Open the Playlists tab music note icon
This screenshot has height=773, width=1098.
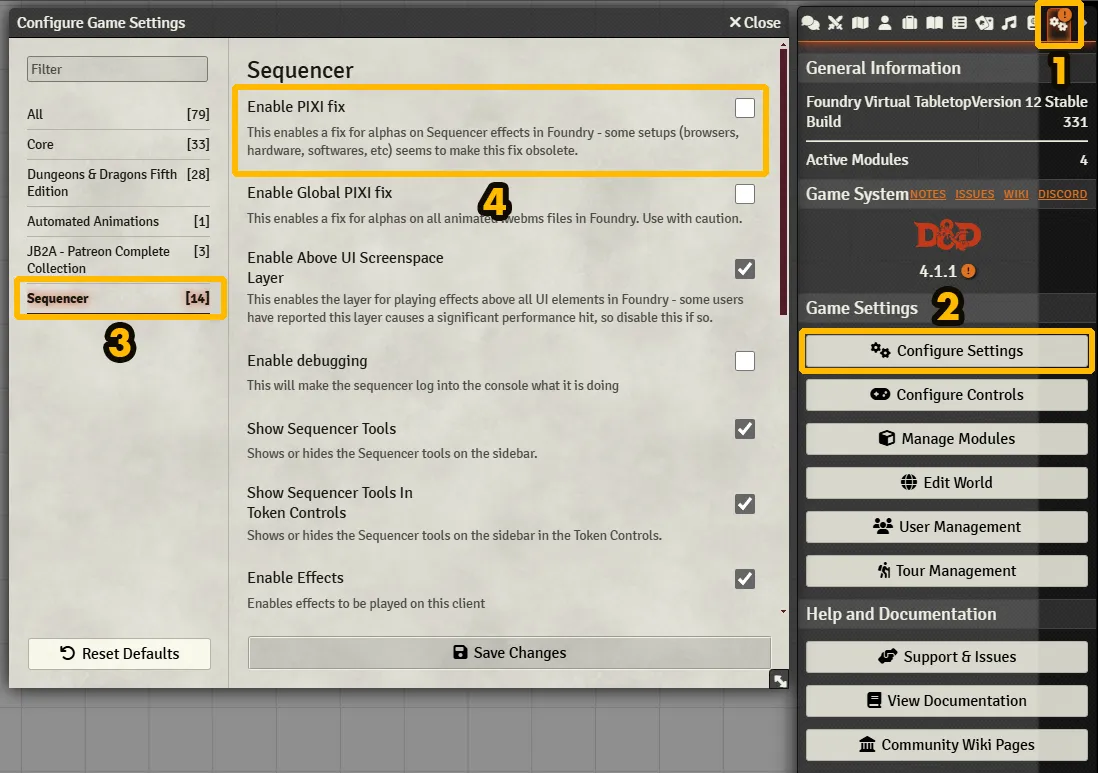coord(1009,23)
